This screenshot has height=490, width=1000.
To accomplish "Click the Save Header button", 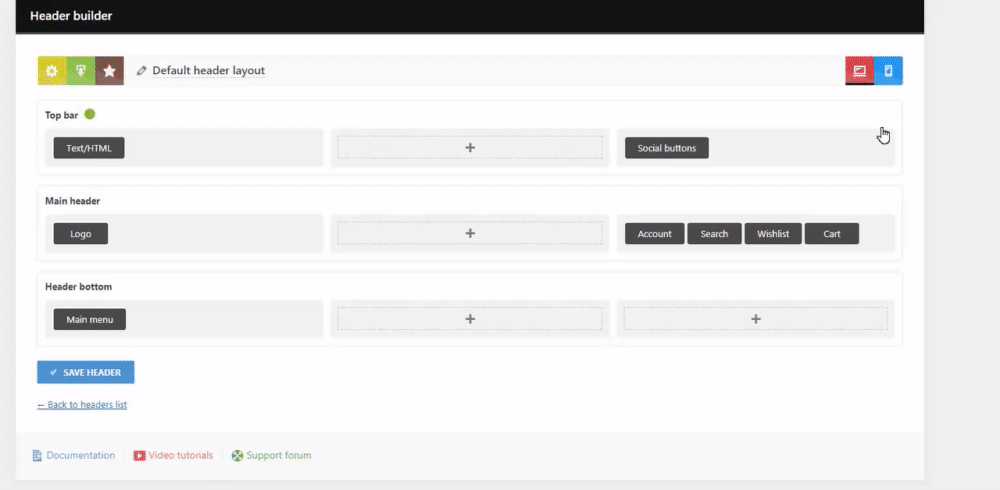I will [x=85, y=372].
